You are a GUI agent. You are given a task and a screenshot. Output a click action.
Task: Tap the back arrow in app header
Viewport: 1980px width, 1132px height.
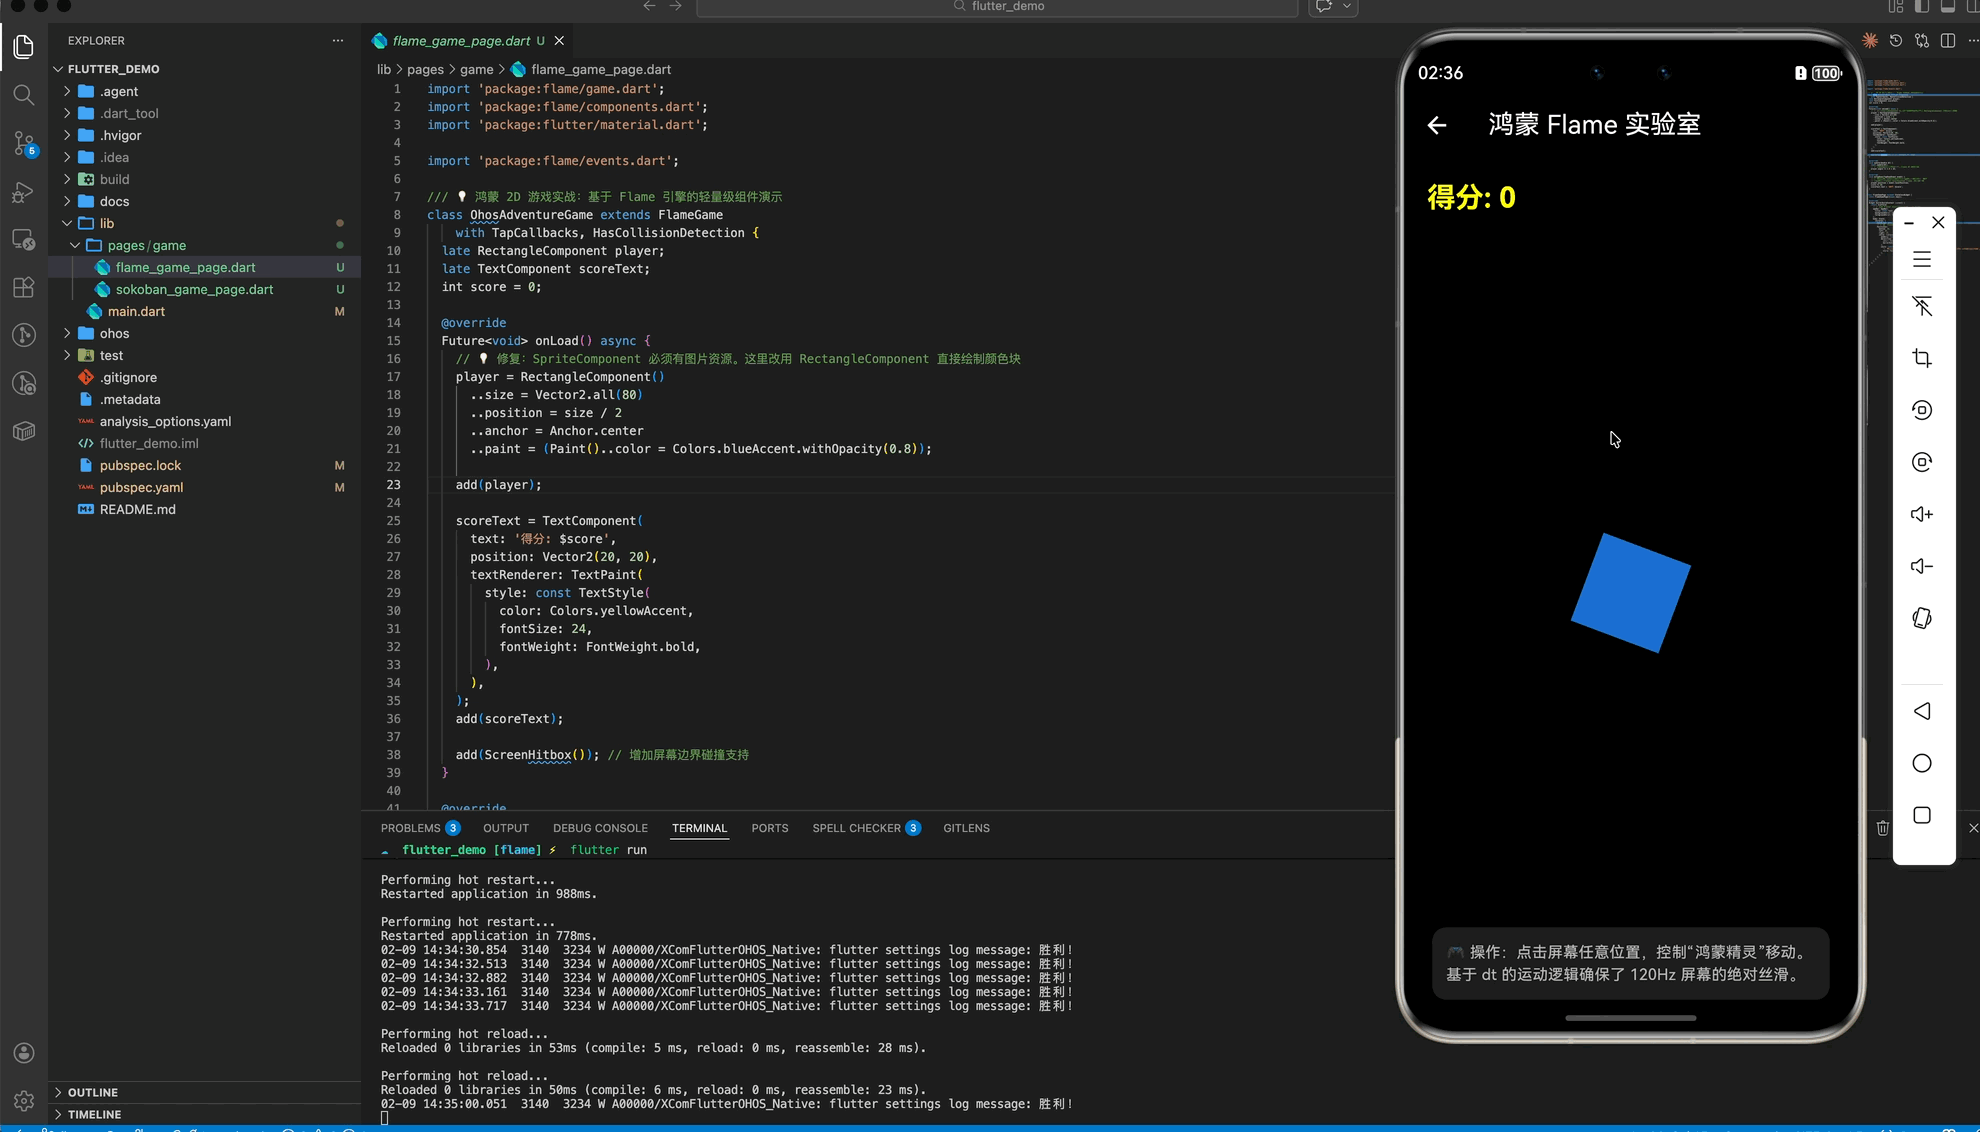click(x=1437, y=125)
